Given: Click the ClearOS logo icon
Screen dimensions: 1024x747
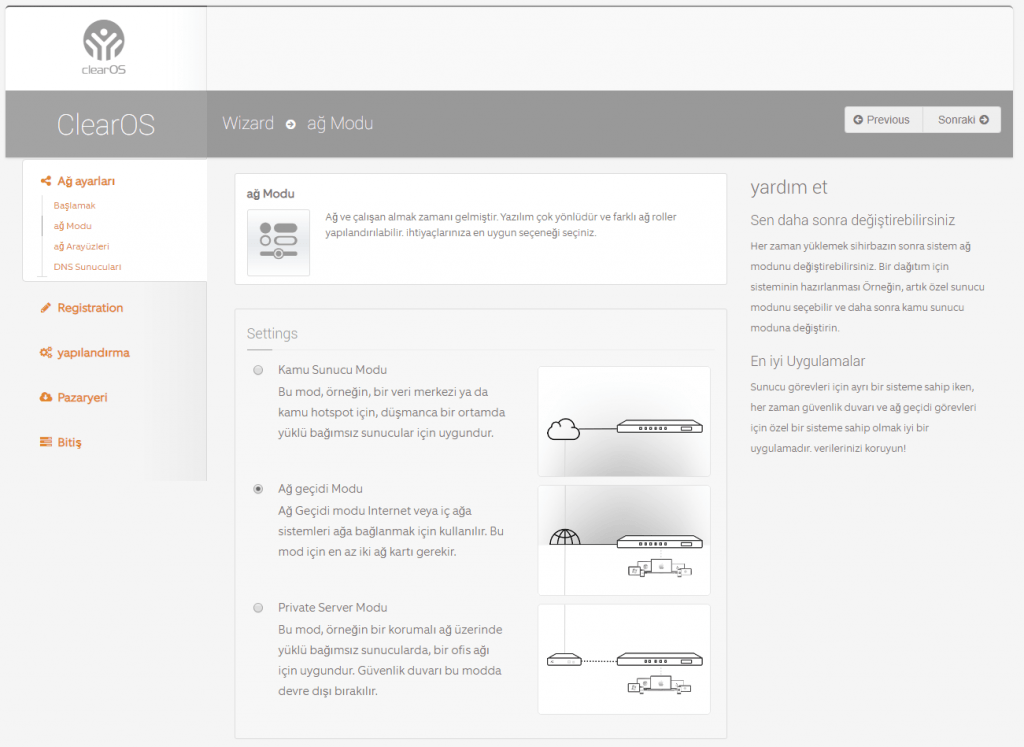Looking at the screenshot, I should click(x=104, y=41).
